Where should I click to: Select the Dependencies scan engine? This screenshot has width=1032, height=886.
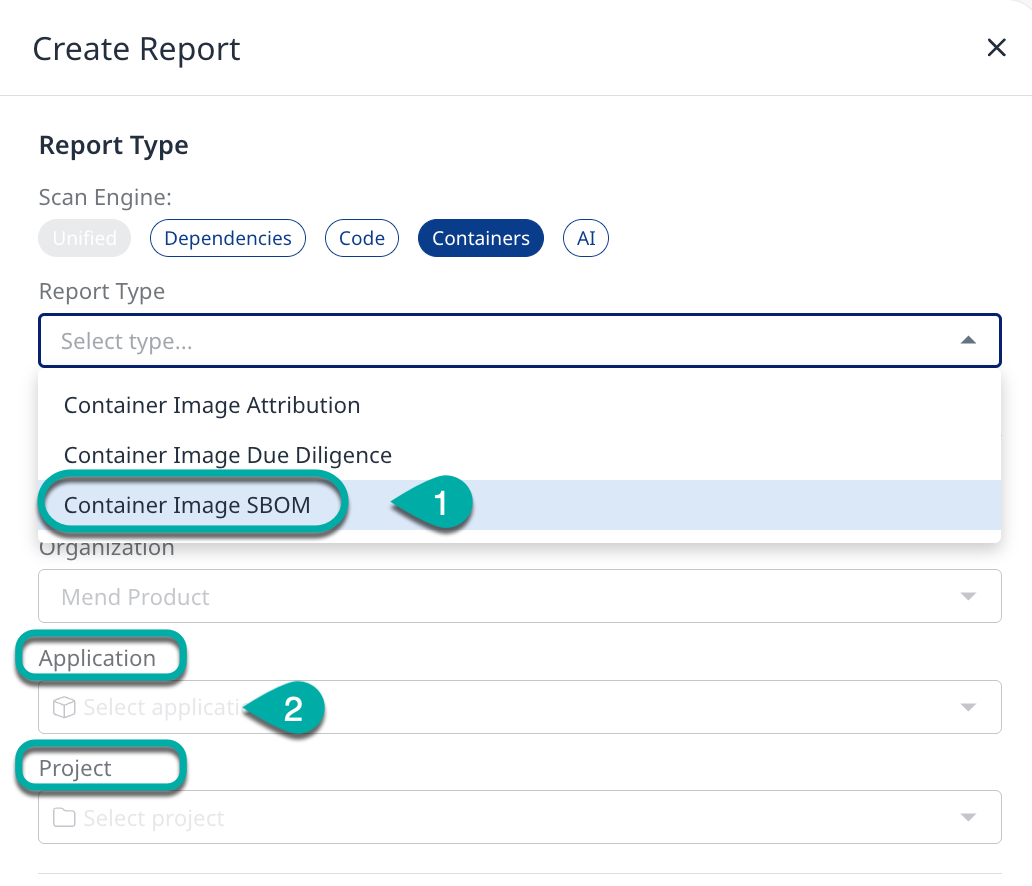pyautogui.click(x=228, y=238)
